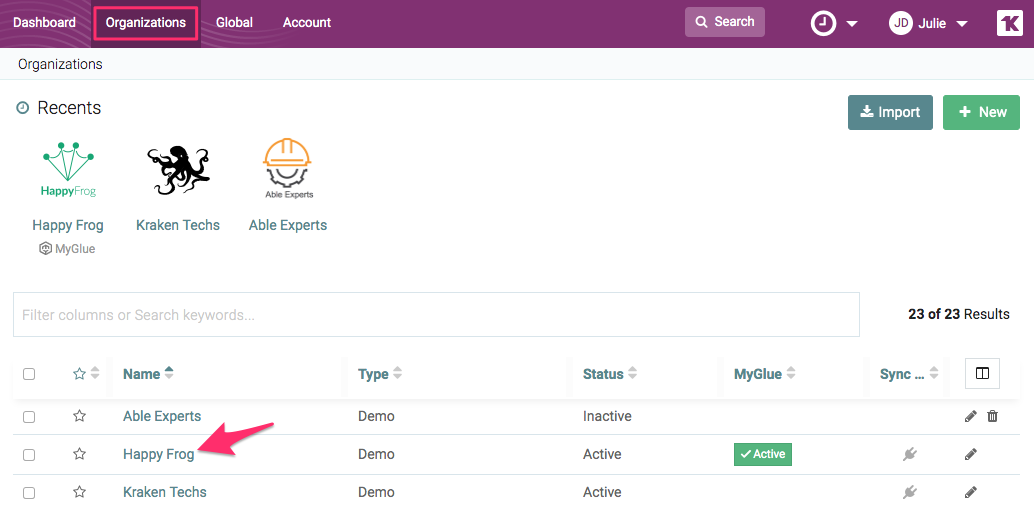Click the Kraken Techs sync plug icon
1034x509 pixels.
tap(909, 492)
